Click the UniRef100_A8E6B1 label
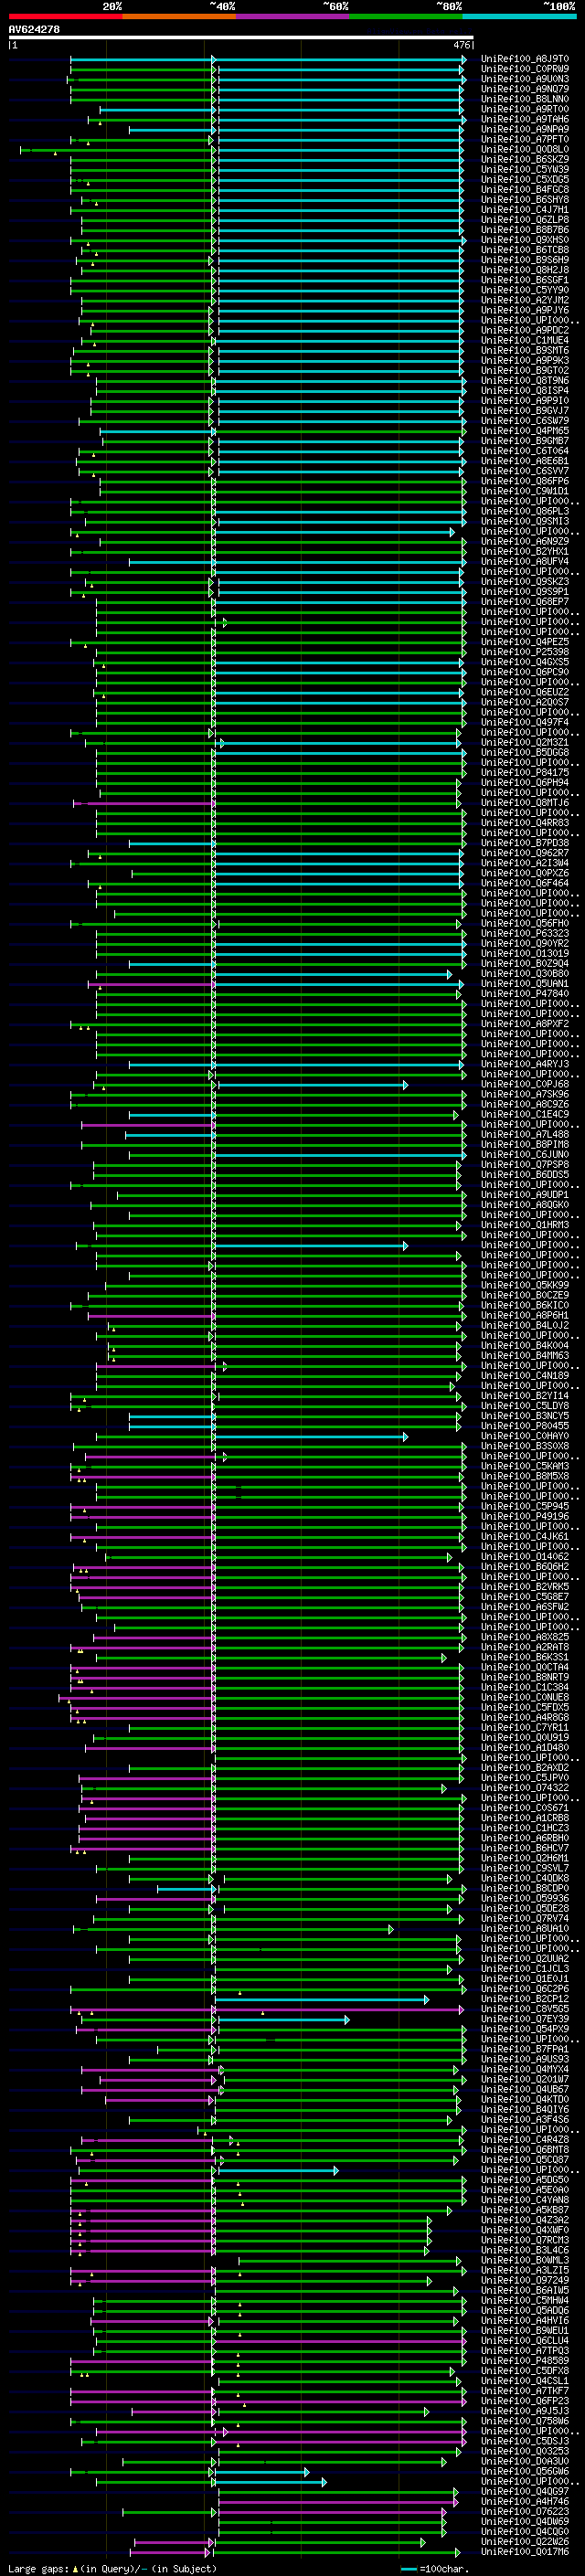Image resolution: width=585 pixels, height=2576 pixels. click(525, 461)
